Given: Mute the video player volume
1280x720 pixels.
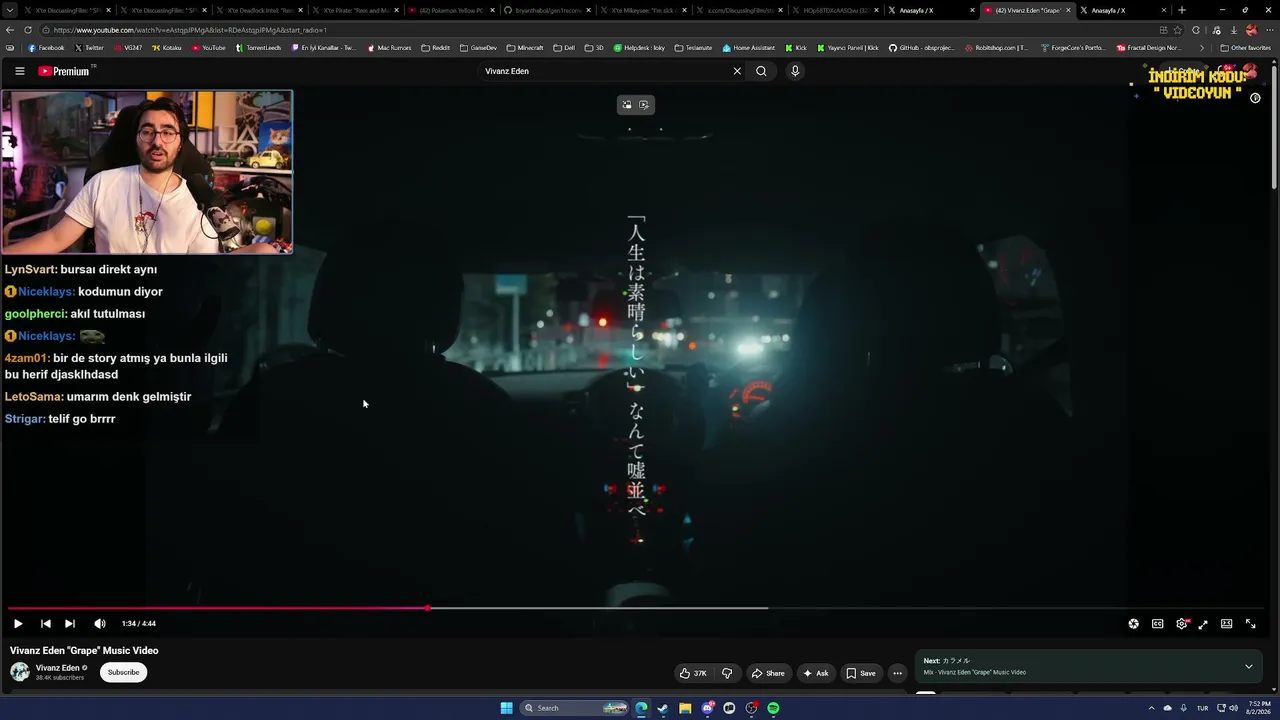Looking at the screenshot, I should point(100,624).
